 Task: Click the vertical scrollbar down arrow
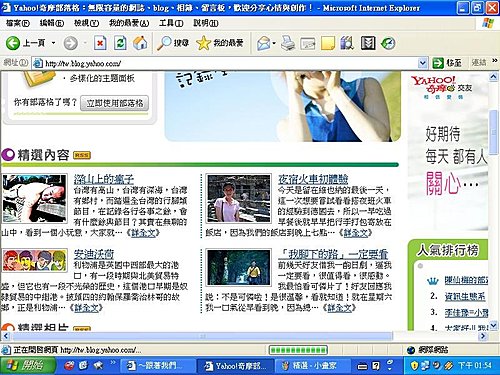click(x=494, y=325)
